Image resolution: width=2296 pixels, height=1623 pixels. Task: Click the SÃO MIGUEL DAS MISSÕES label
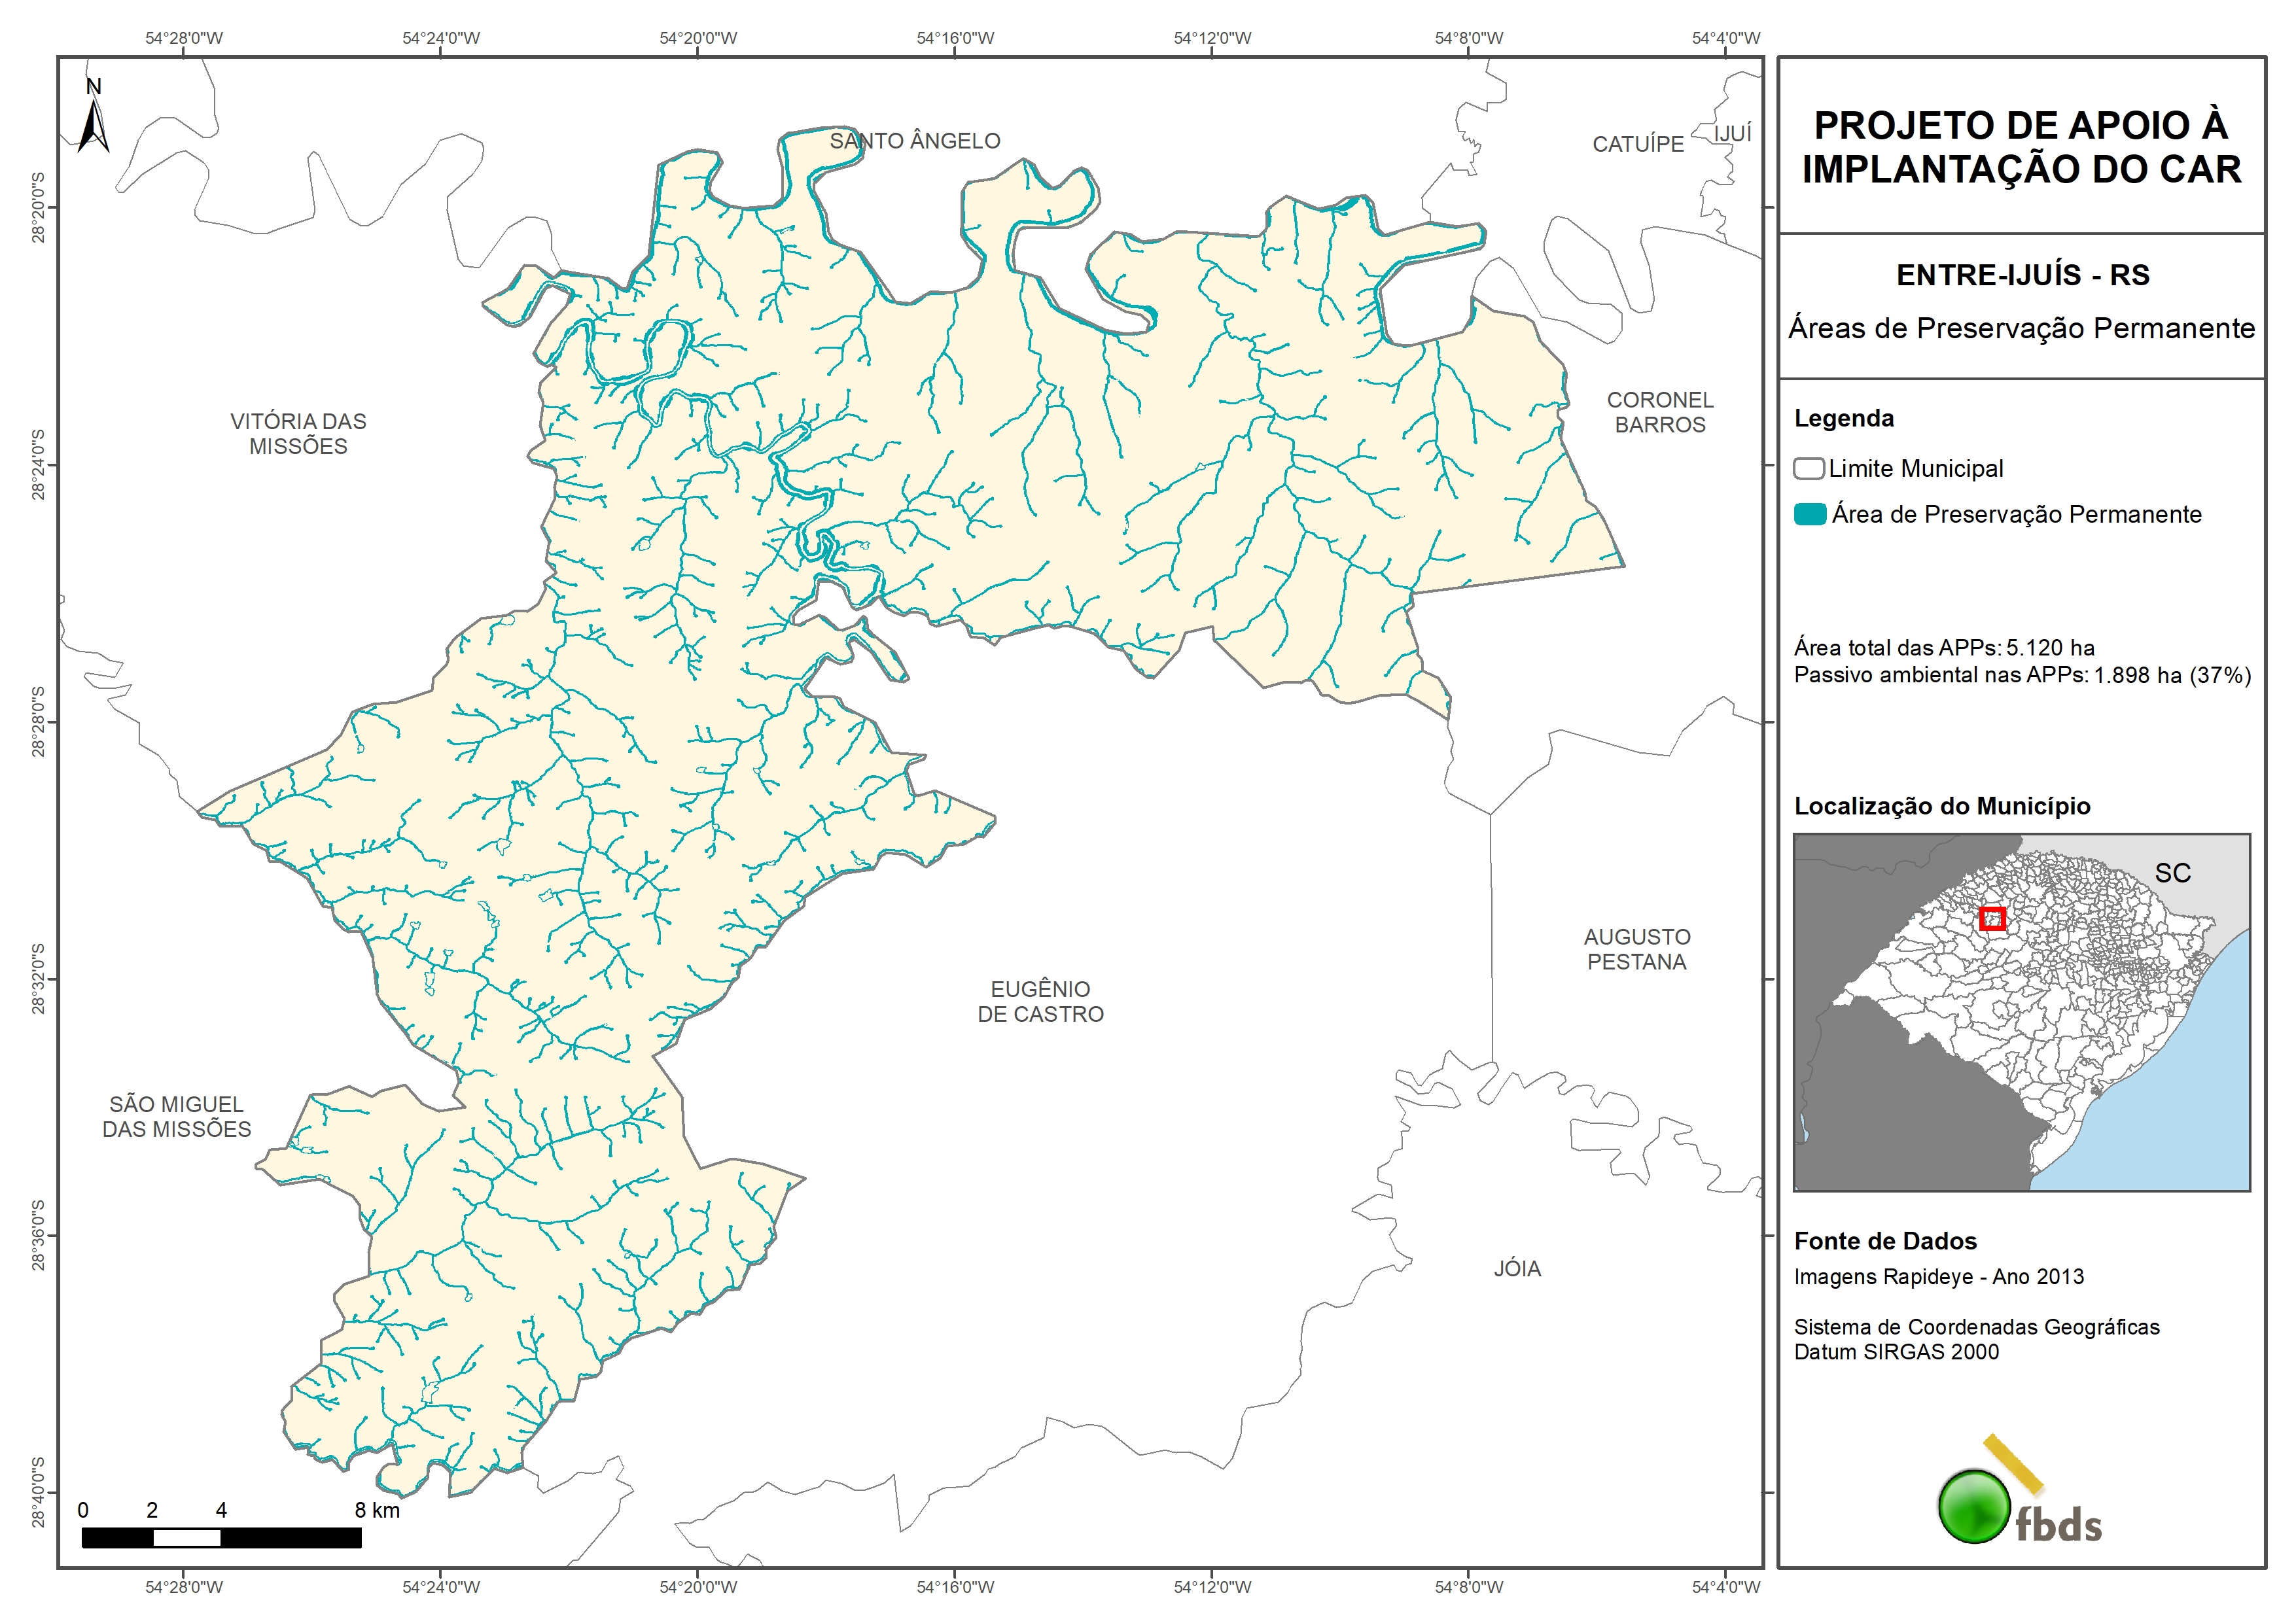pyautogui.click(x=177, y=1116)
